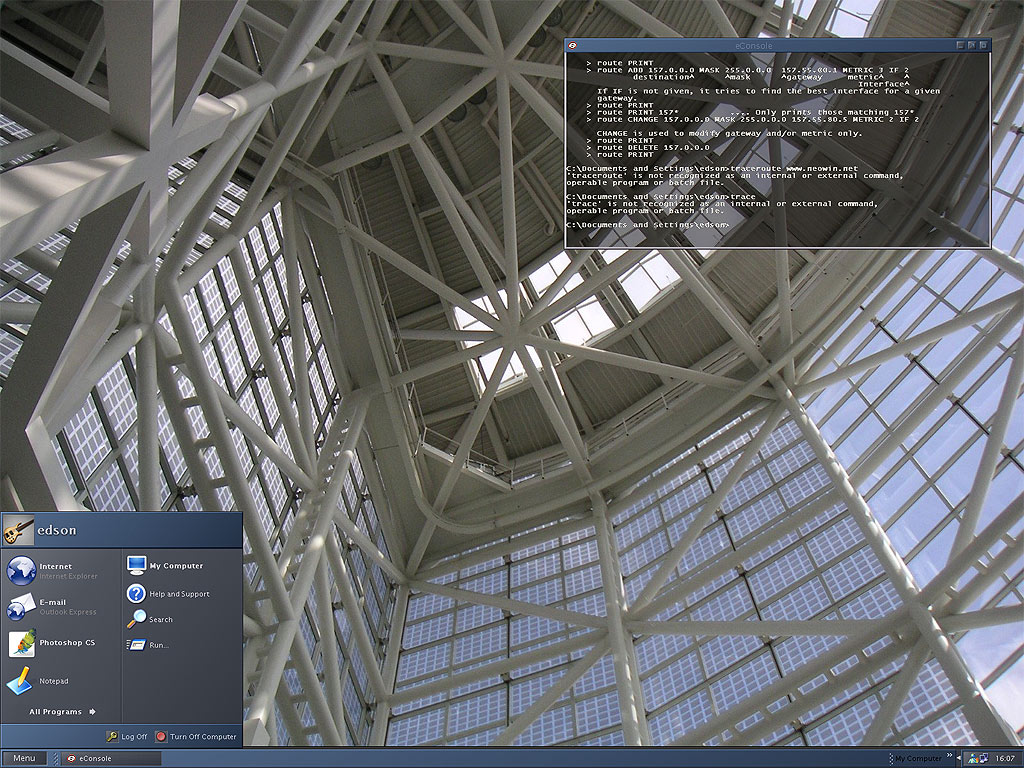Click the eConsole window system icon
This screenshot has height=768, width=1024.
click(x=574, y=45)
